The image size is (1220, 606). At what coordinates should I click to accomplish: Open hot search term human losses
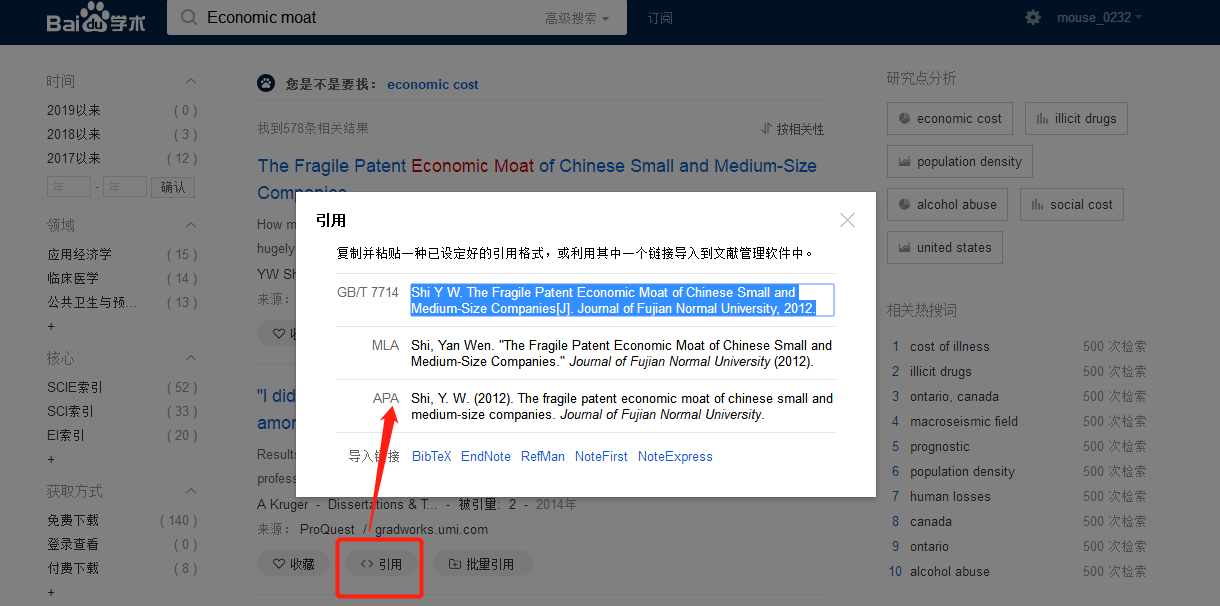pos(950,496)
